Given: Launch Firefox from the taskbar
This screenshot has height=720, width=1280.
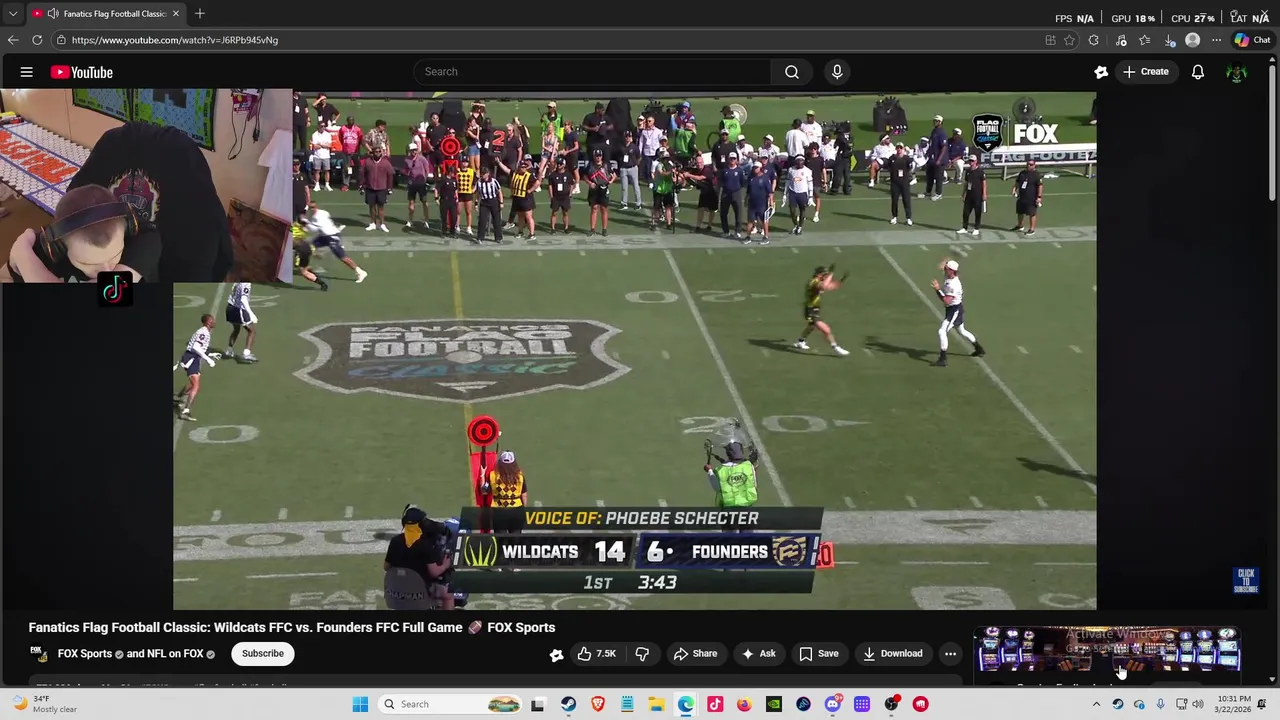Looking at the screenshot, I should point(744,704).
